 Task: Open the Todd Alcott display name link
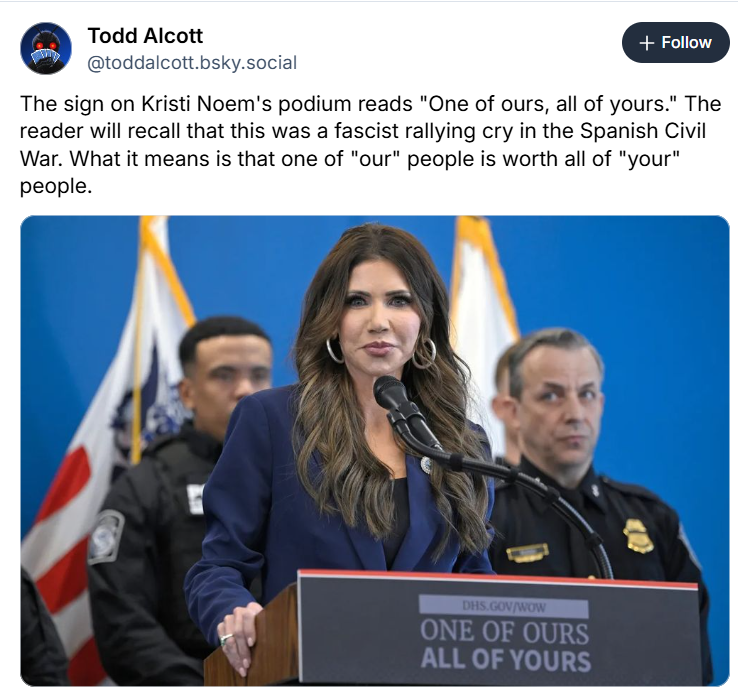coord(145,36)
